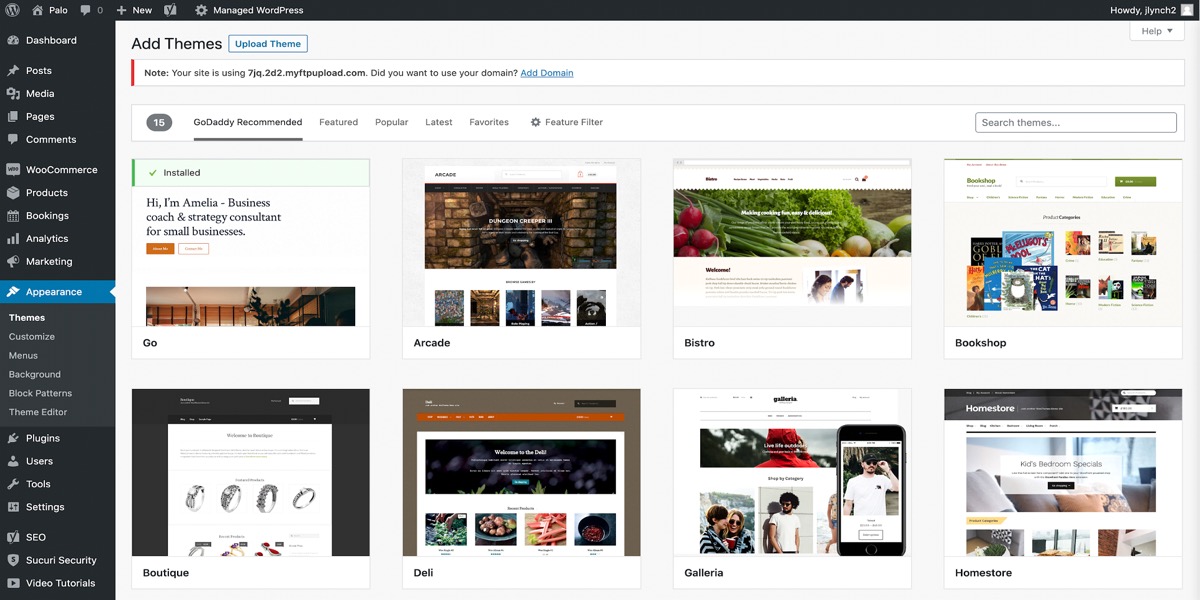Screen dimensions: 1200x600
Task: Open the Marketing megaphone icon
Action: click(x=13, y=262)
